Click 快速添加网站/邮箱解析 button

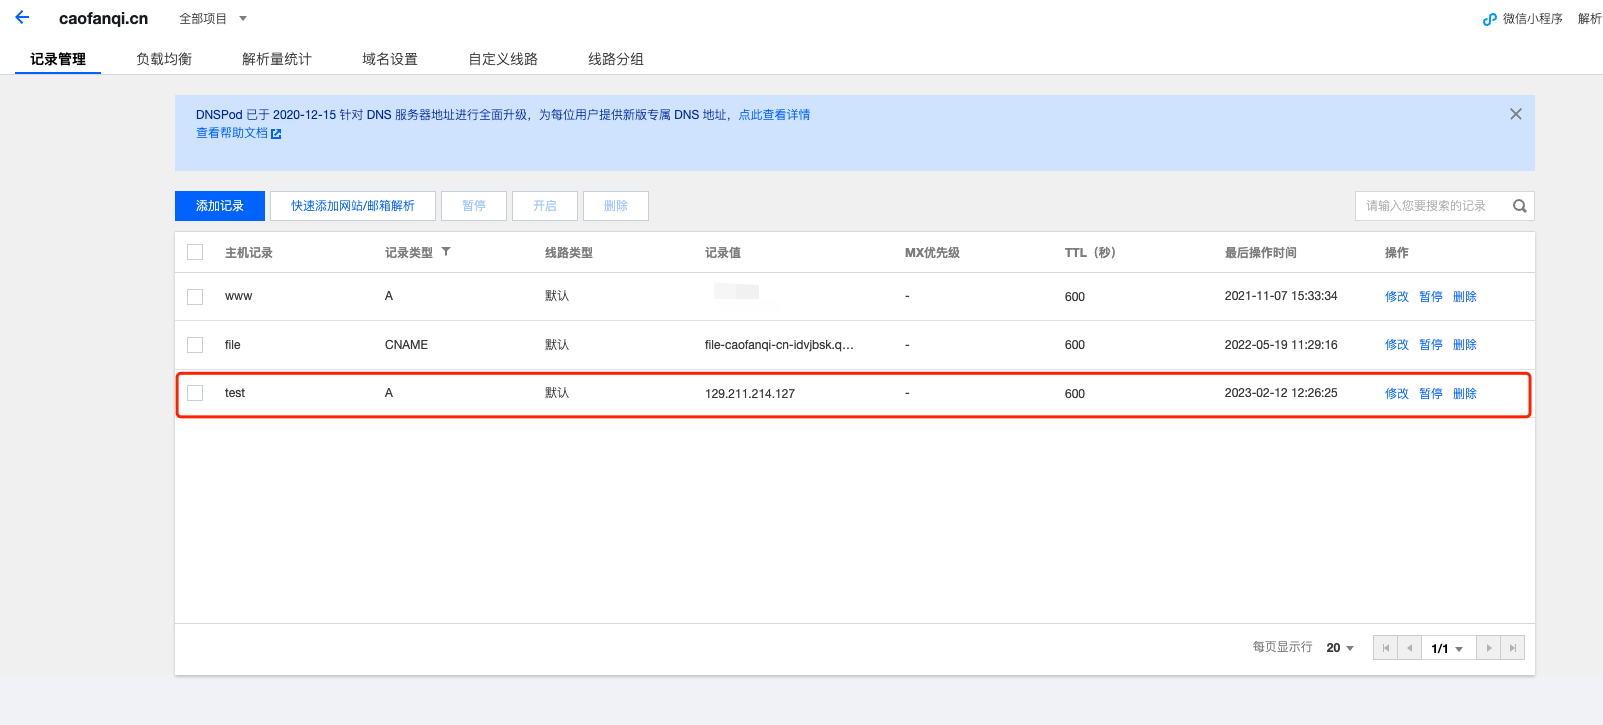click(353, 206)
